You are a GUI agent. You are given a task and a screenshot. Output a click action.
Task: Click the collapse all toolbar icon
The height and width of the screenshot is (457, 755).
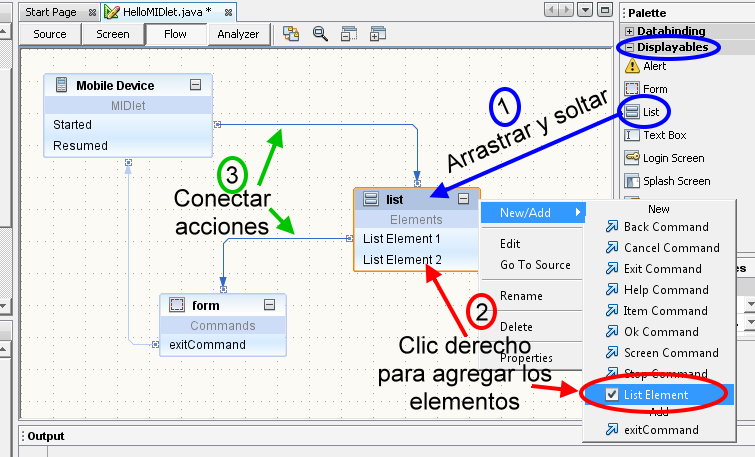(349, 34)
